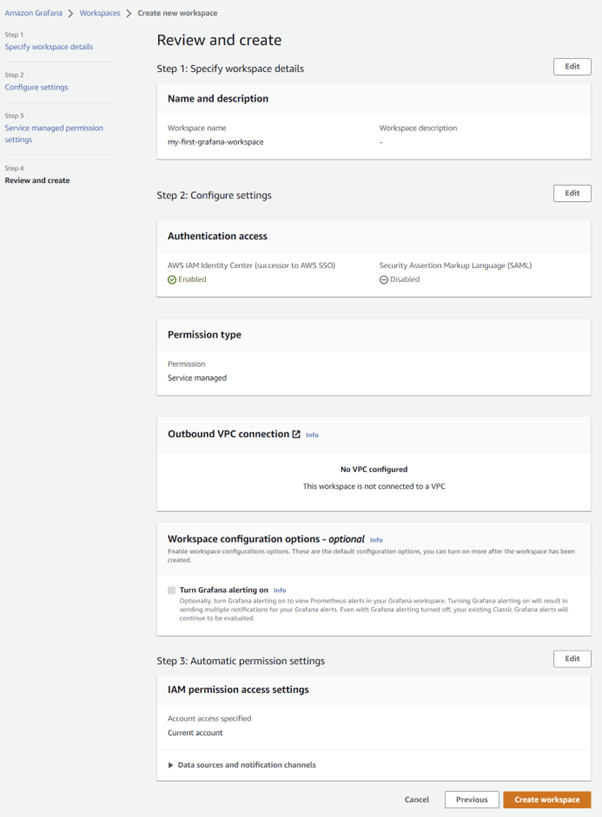Edit Step 1 workspace details
The width and height of the screenshot is (602, 817).
coord(572,66)
